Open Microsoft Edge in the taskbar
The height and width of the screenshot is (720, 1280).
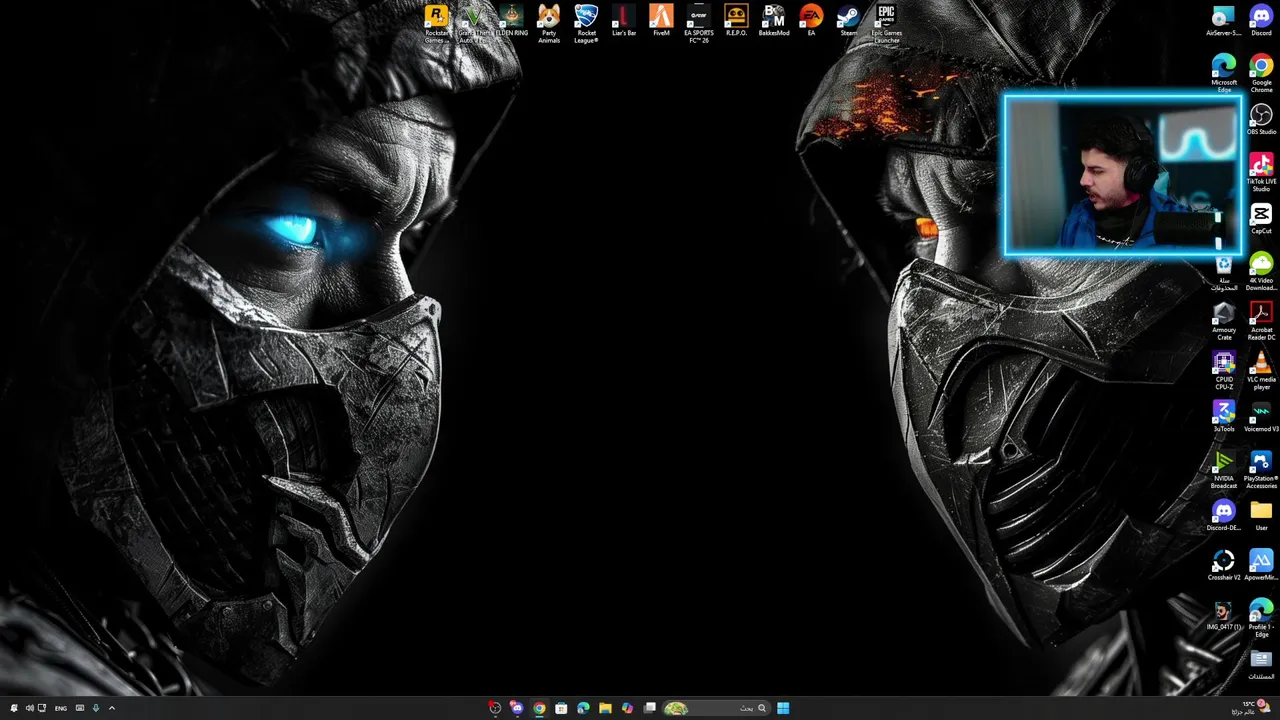[x=583, y=708]
